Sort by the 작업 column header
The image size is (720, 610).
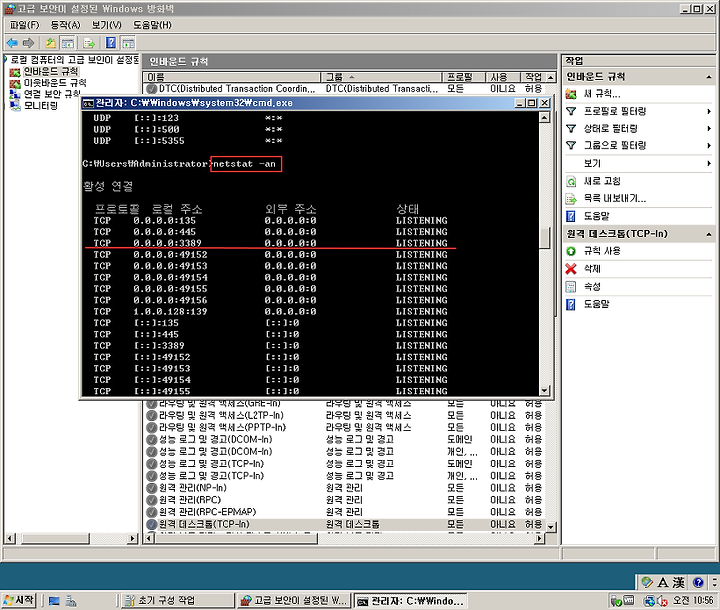click(x=533, y=77)
